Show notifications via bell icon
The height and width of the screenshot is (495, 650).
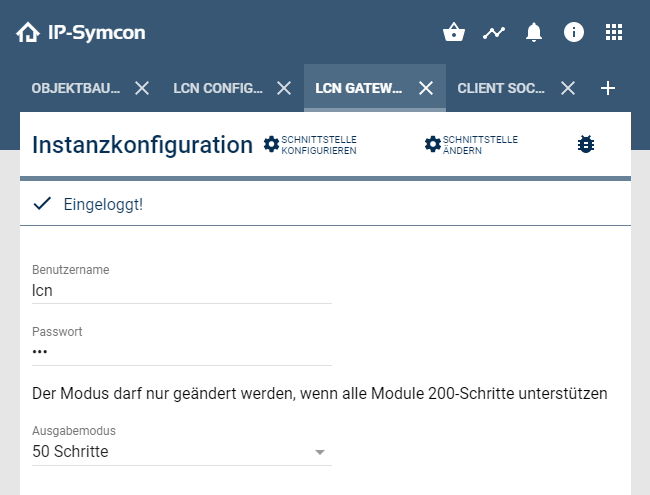(x=534, y=33)
